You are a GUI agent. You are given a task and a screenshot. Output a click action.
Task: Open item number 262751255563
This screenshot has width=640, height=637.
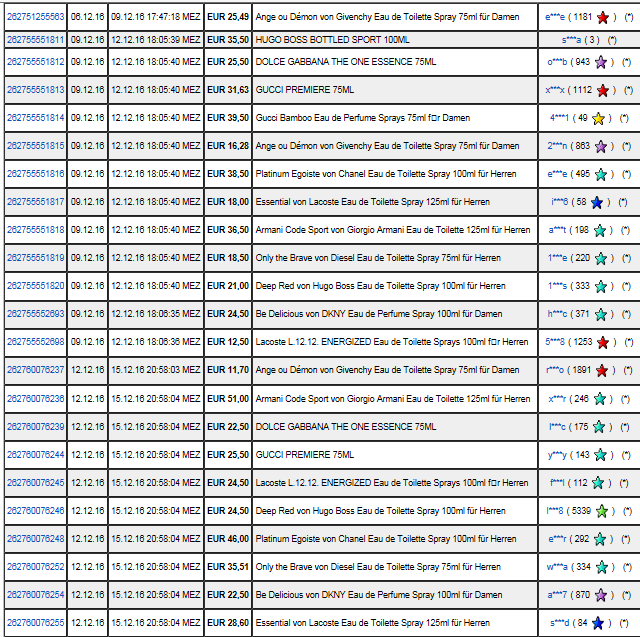pos(36,17)
